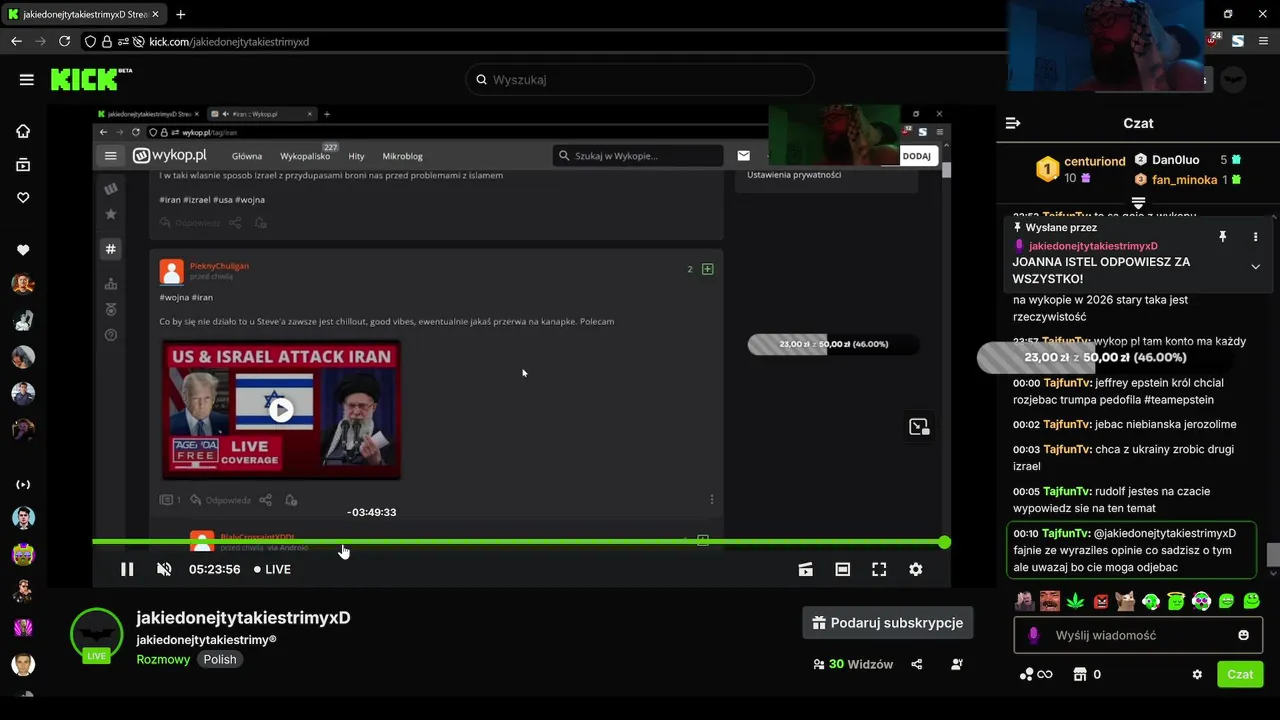The width and height of the screenshot is (1280, 720).
Task: Click the progress bar end handle
Action: point(944,542)
